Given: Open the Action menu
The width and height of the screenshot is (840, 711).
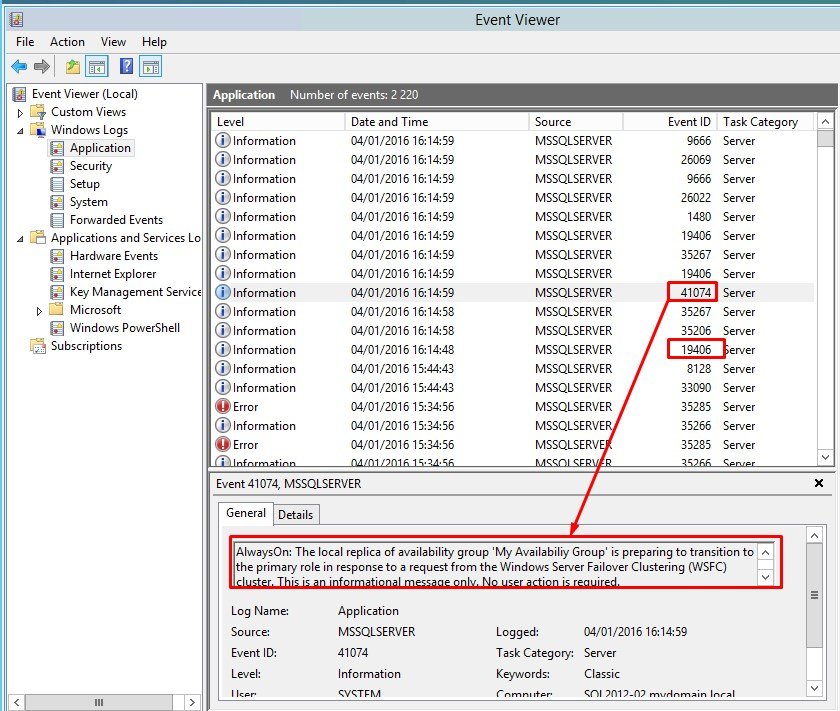Looking at the screenshot, I should coord(67,42).
